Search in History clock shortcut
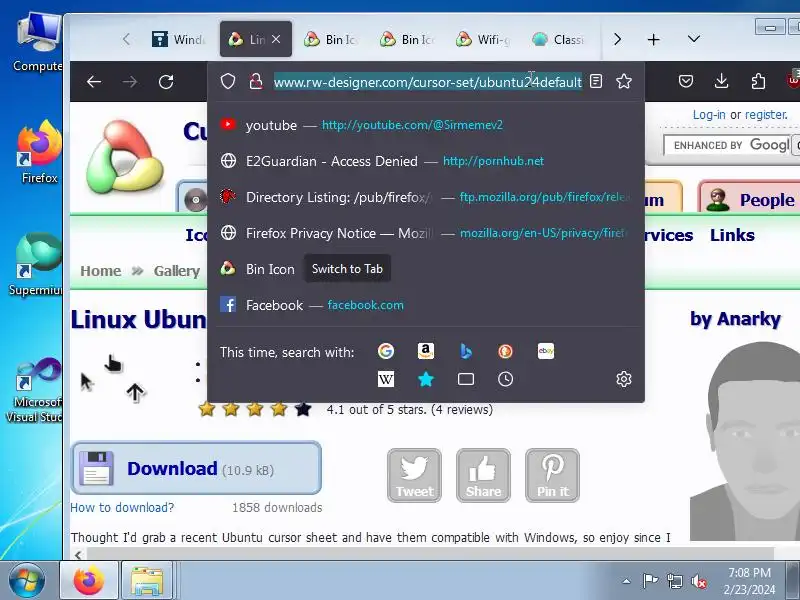Image resolution: width=800 pixels, height=600 pixels. click(505, 379)
